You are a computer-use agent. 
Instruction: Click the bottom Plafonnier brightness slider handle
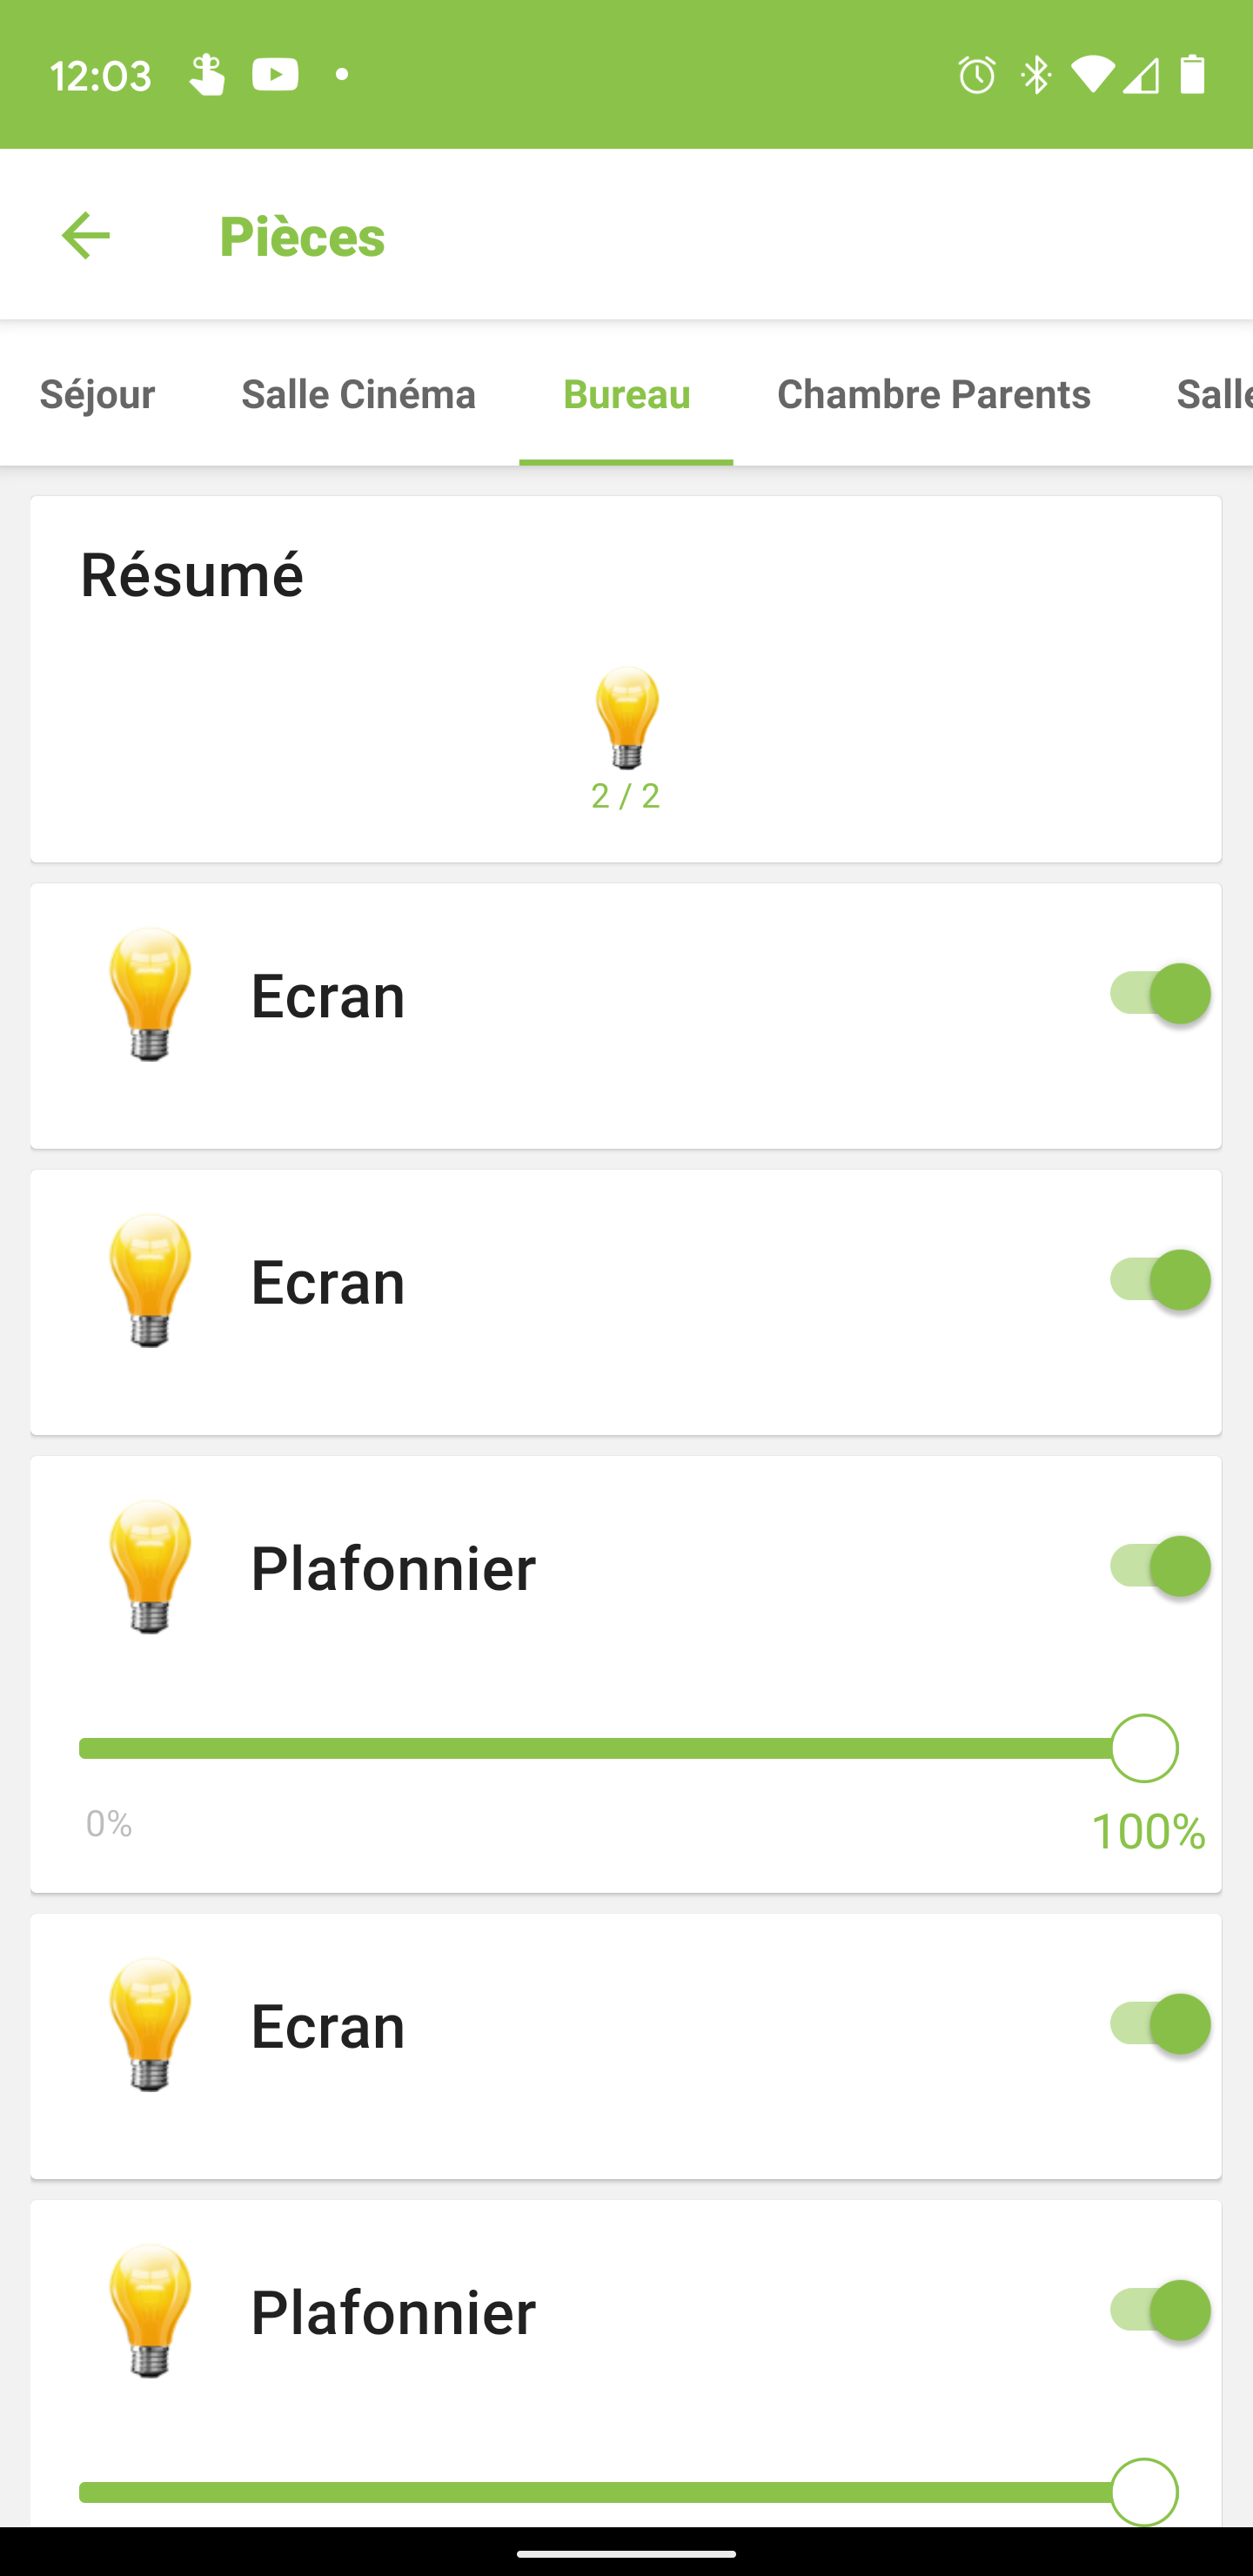click(x=1144, y=2492)
